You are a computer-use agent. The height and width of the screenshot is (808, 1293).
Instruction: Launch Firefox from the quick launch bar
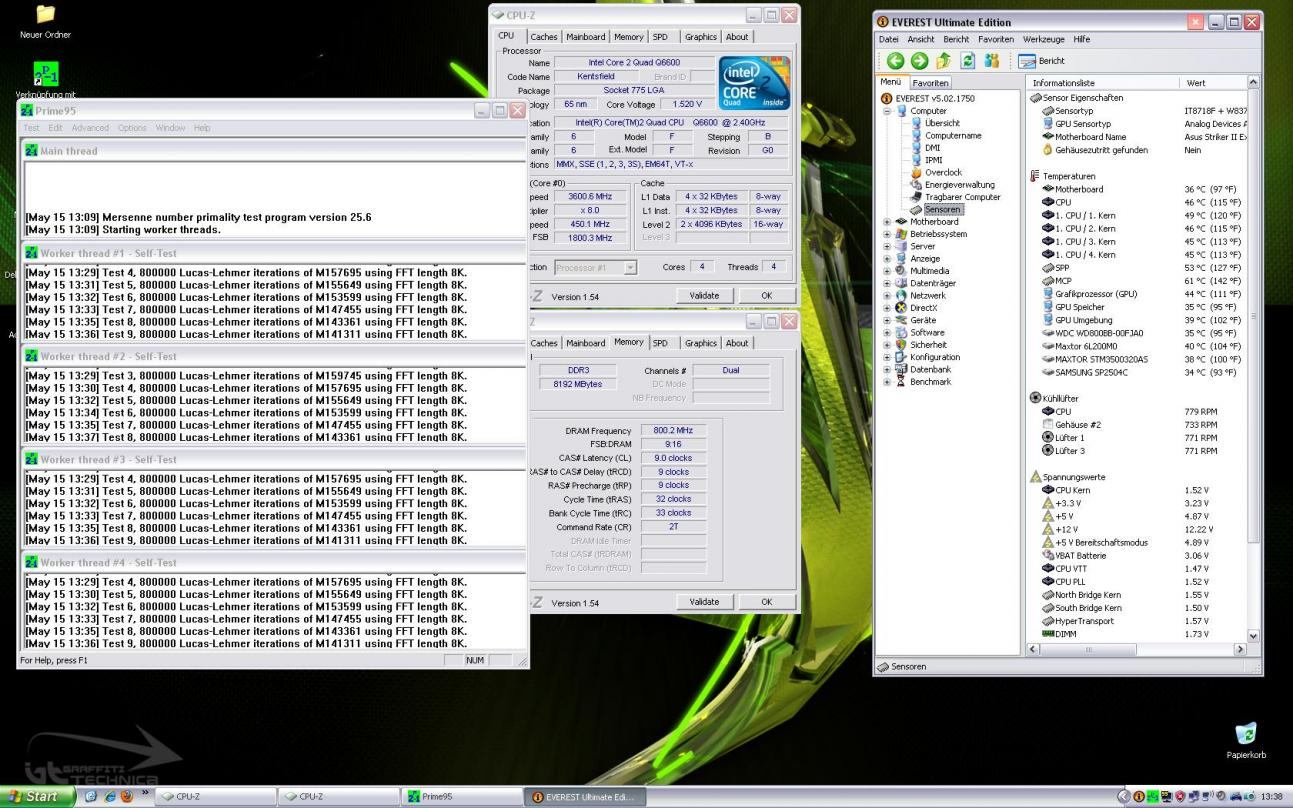[125, 796]
